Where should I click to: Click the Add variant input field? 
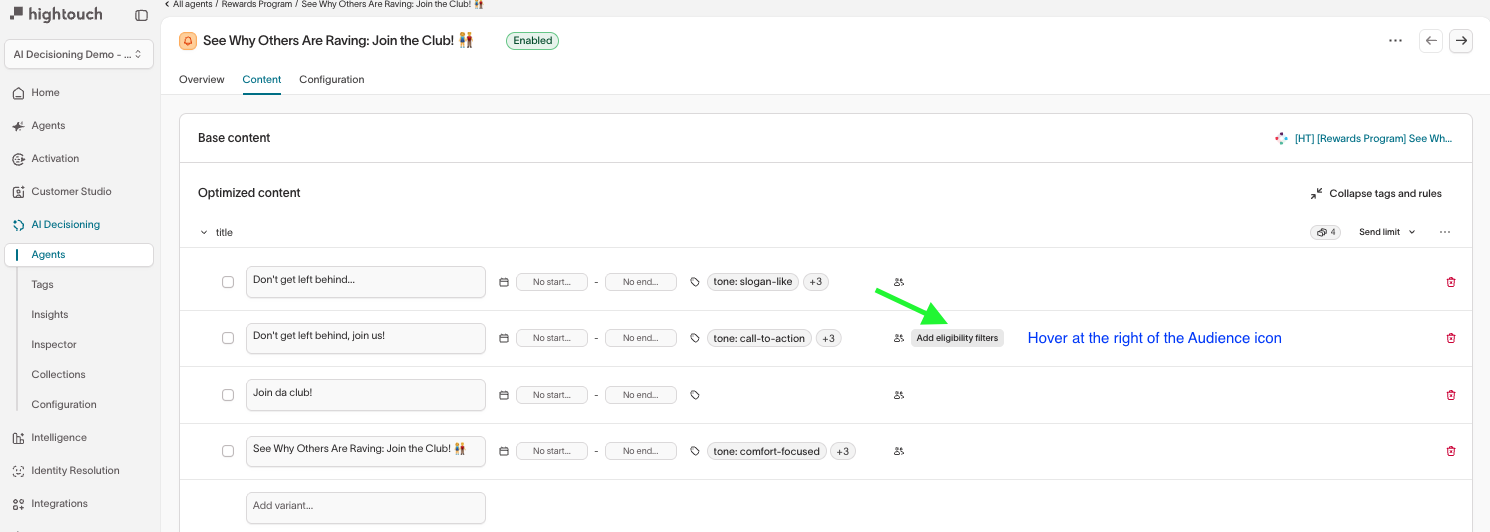click(366, 507)
